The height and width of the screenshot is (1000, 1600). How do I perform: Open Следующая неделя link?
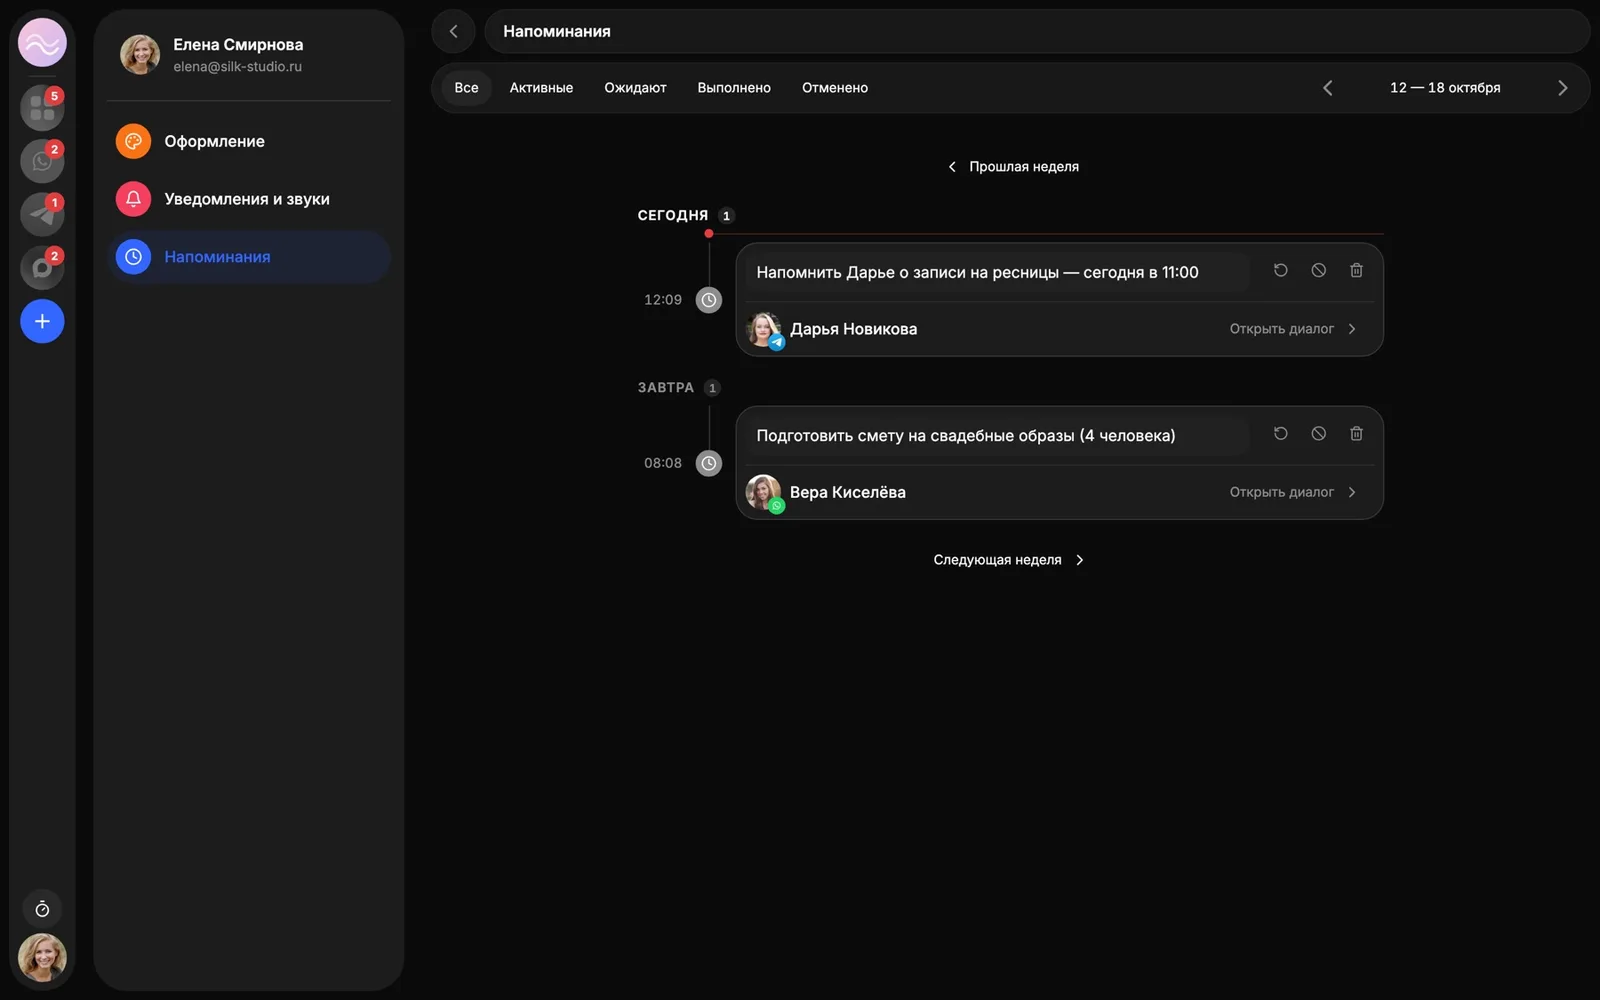coord(1009,560)
